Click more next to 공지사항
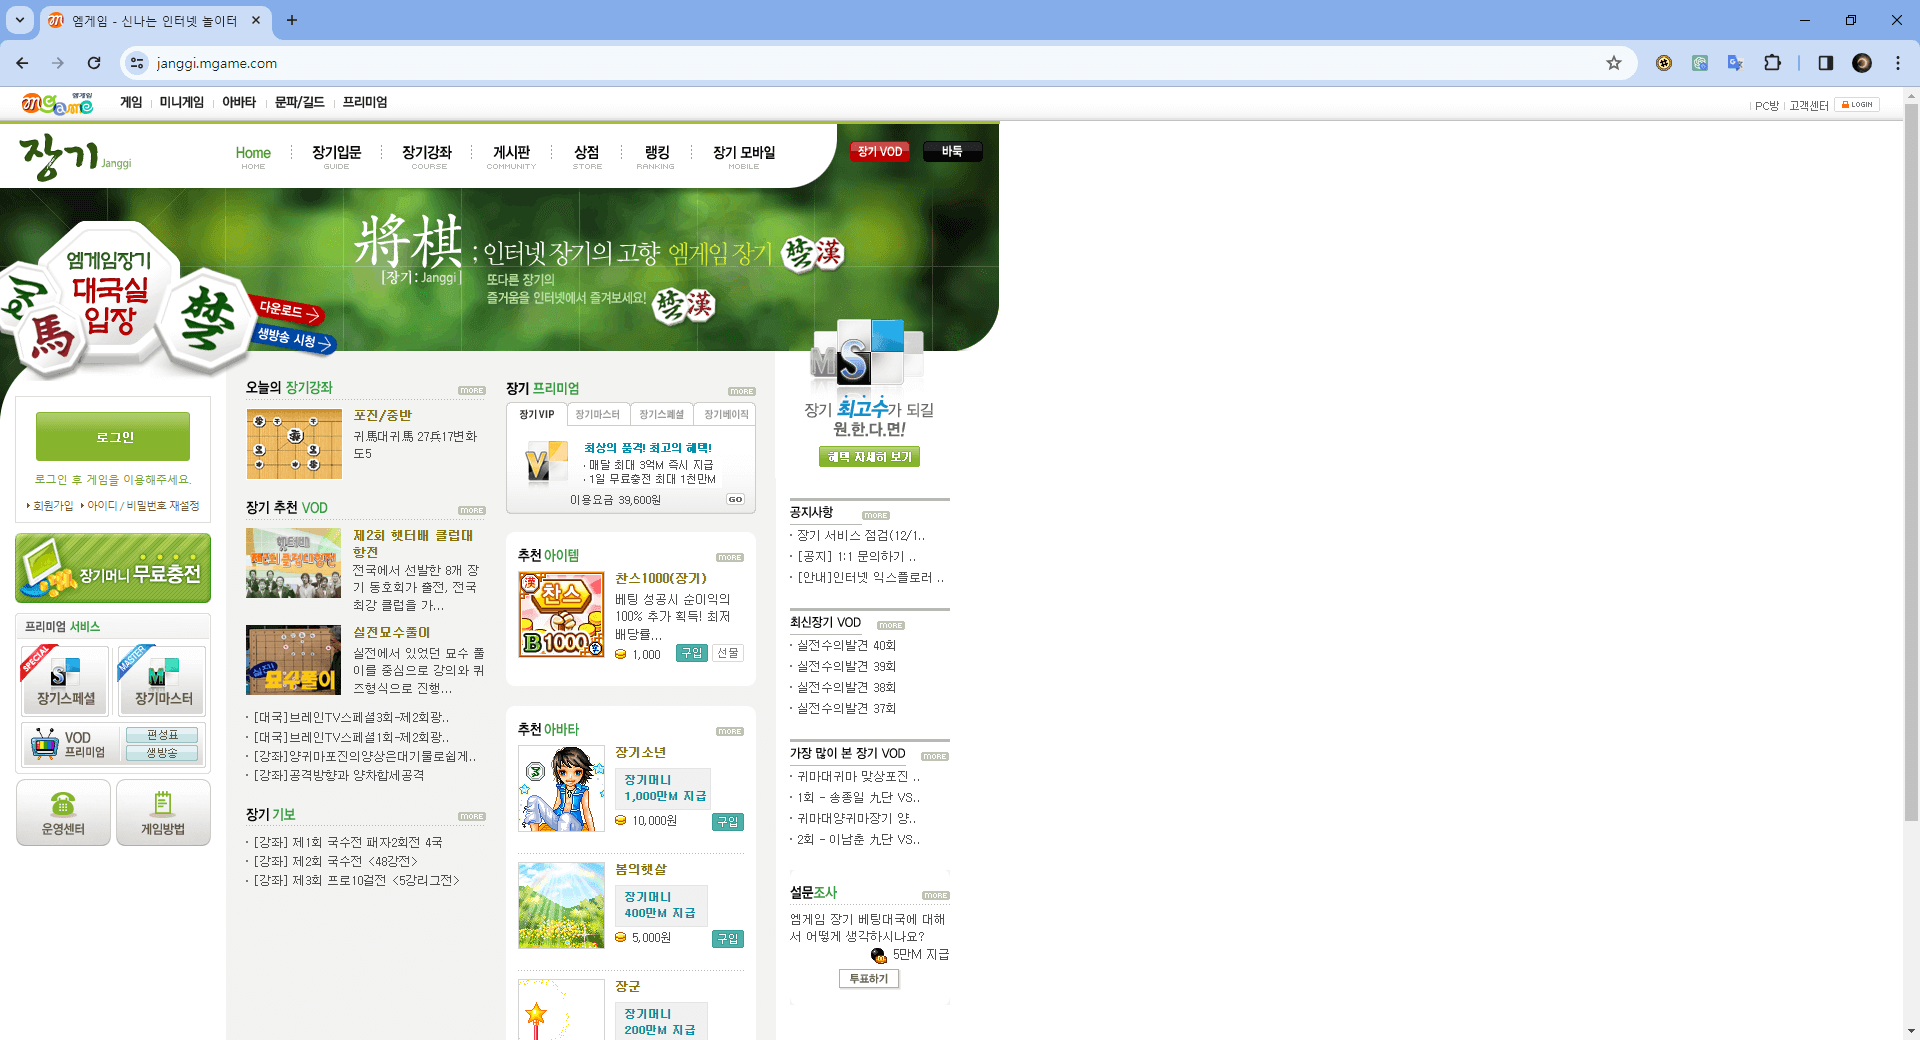 coord(876,516)
